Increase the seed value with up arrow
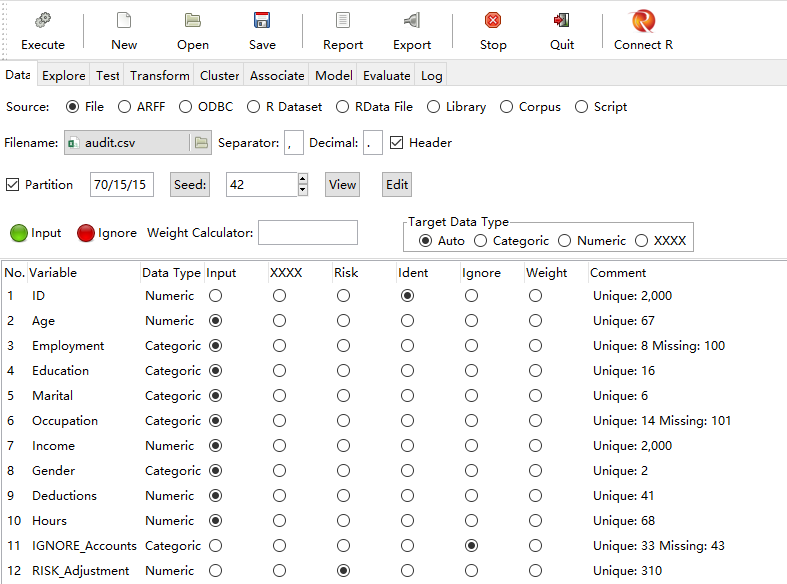787x584 pixels. point(303,179)
